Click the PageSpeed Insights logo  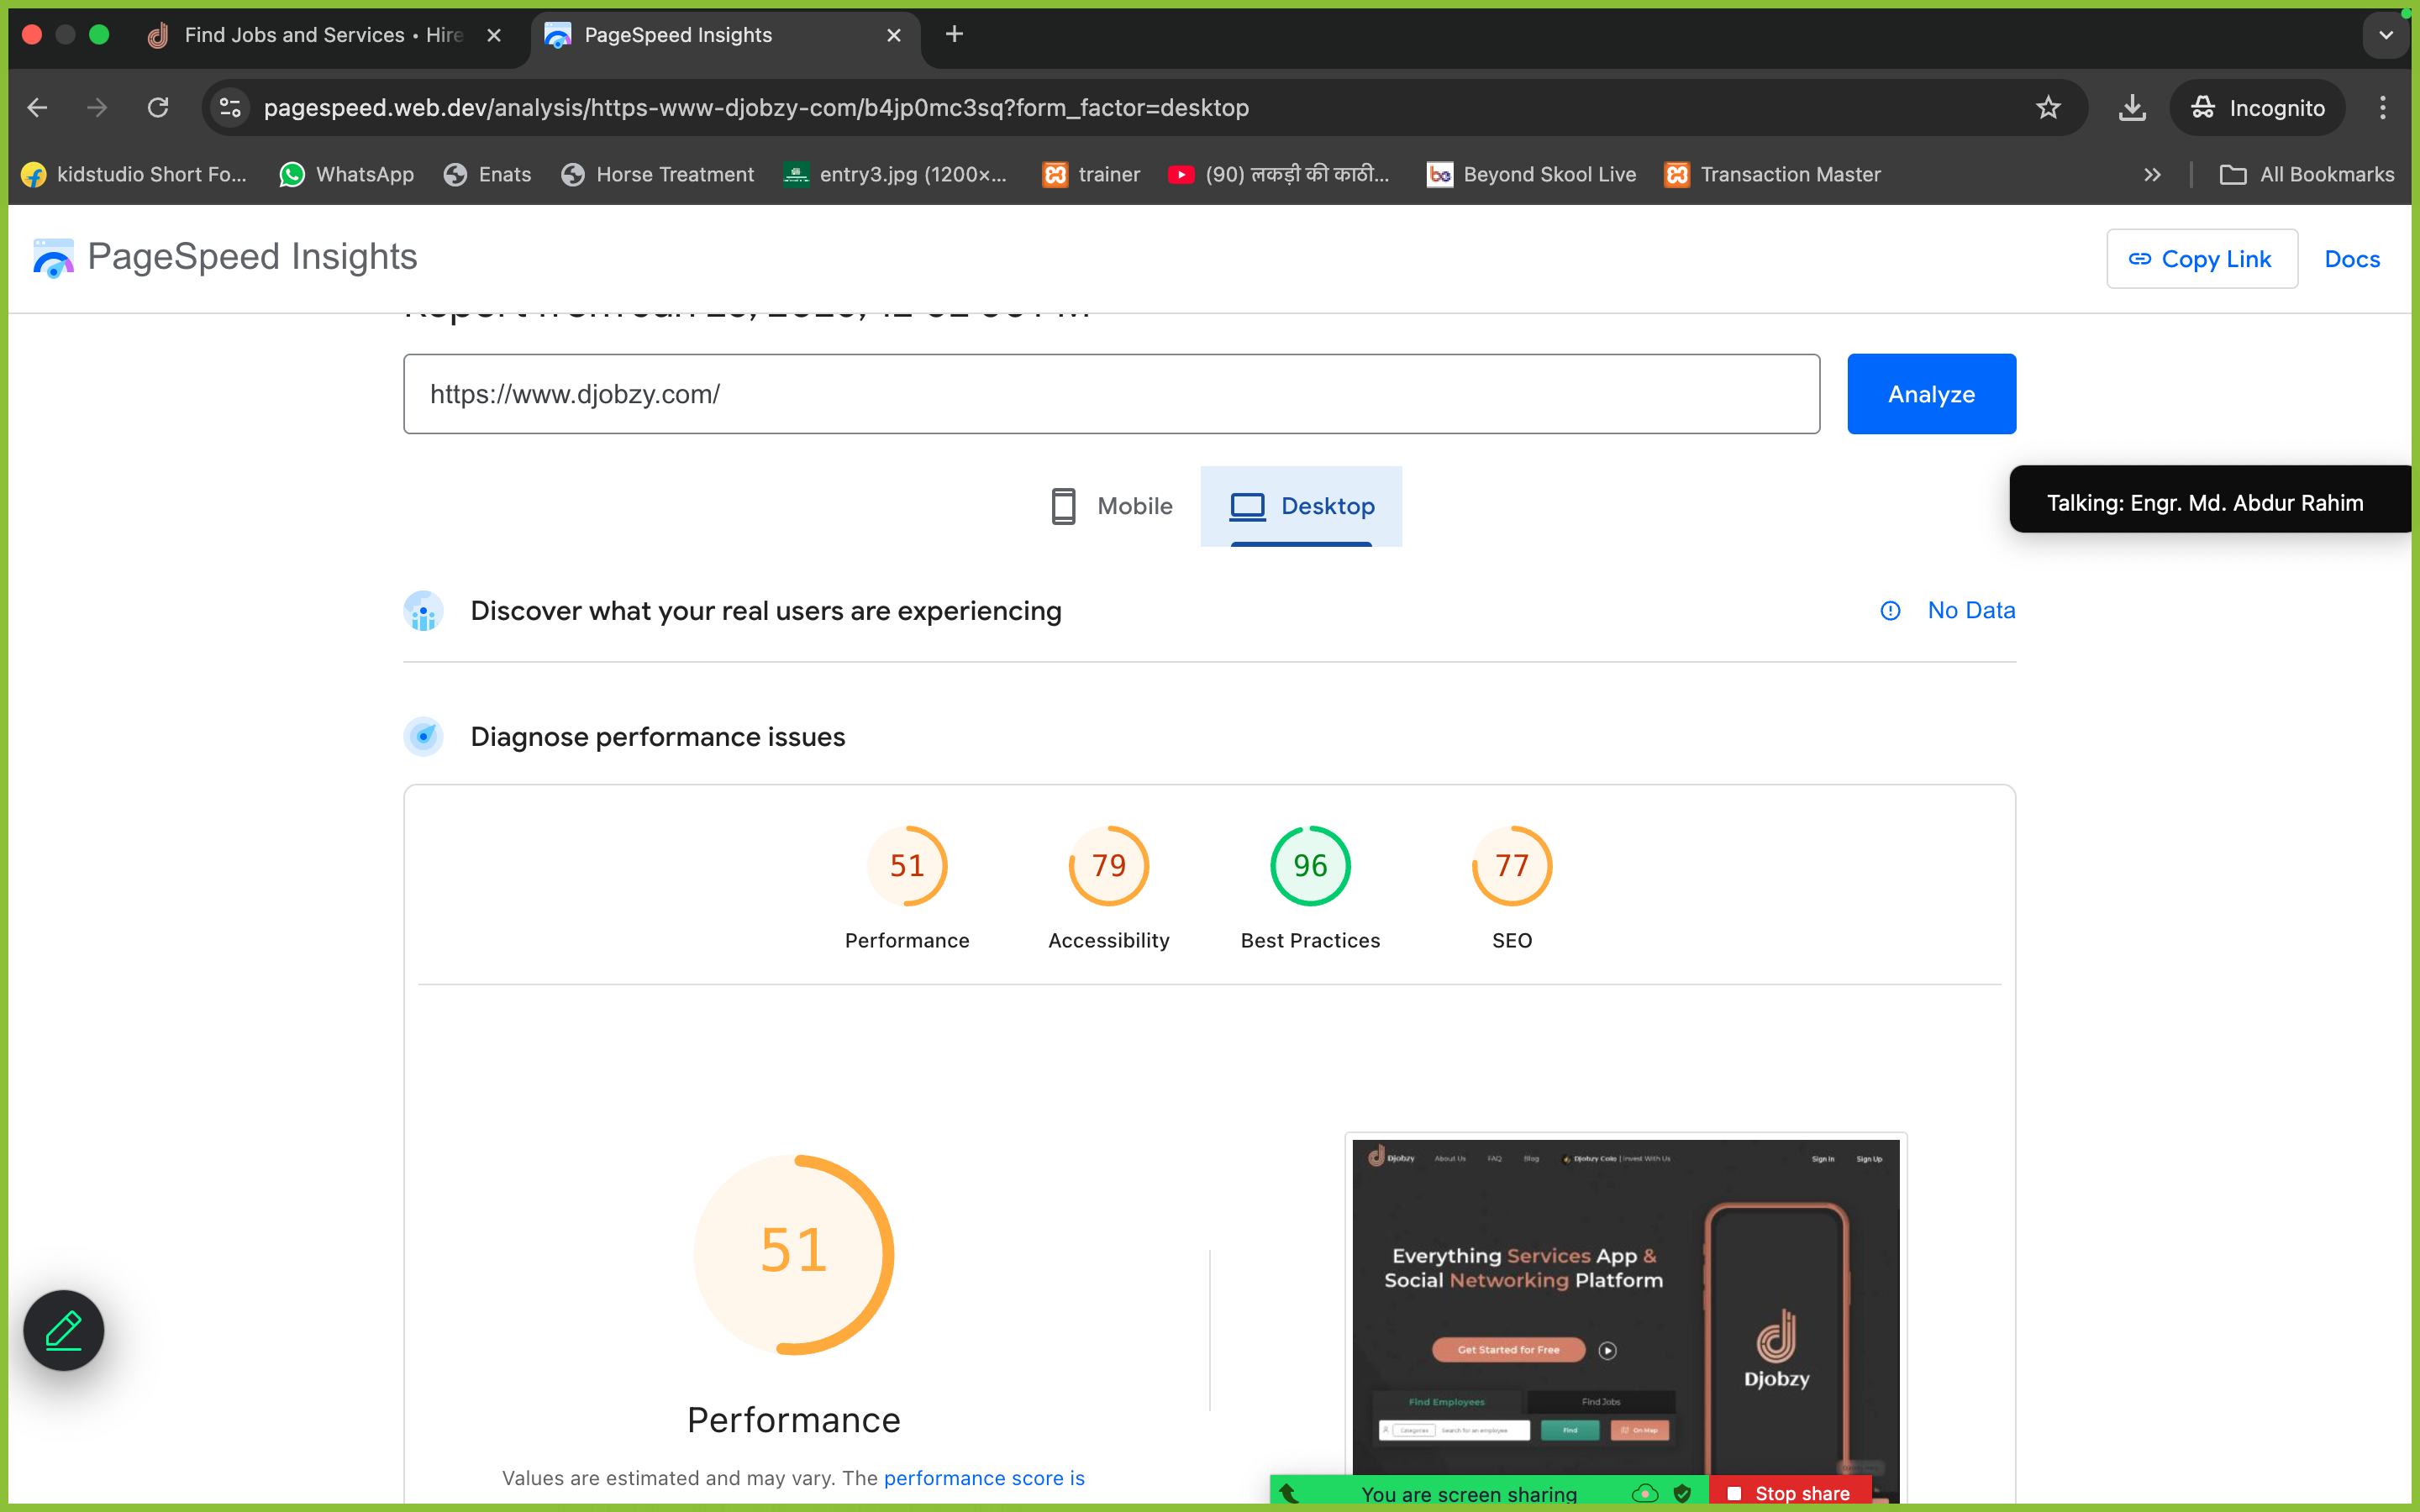pos(53,258)
